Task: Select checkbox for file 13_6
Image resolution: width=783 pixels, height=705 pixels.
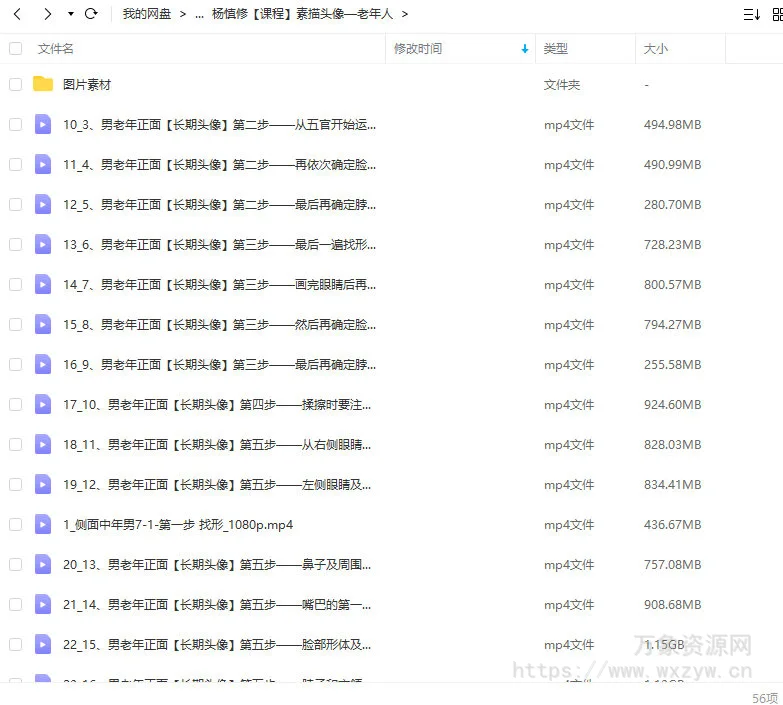Action: [15, 244]
